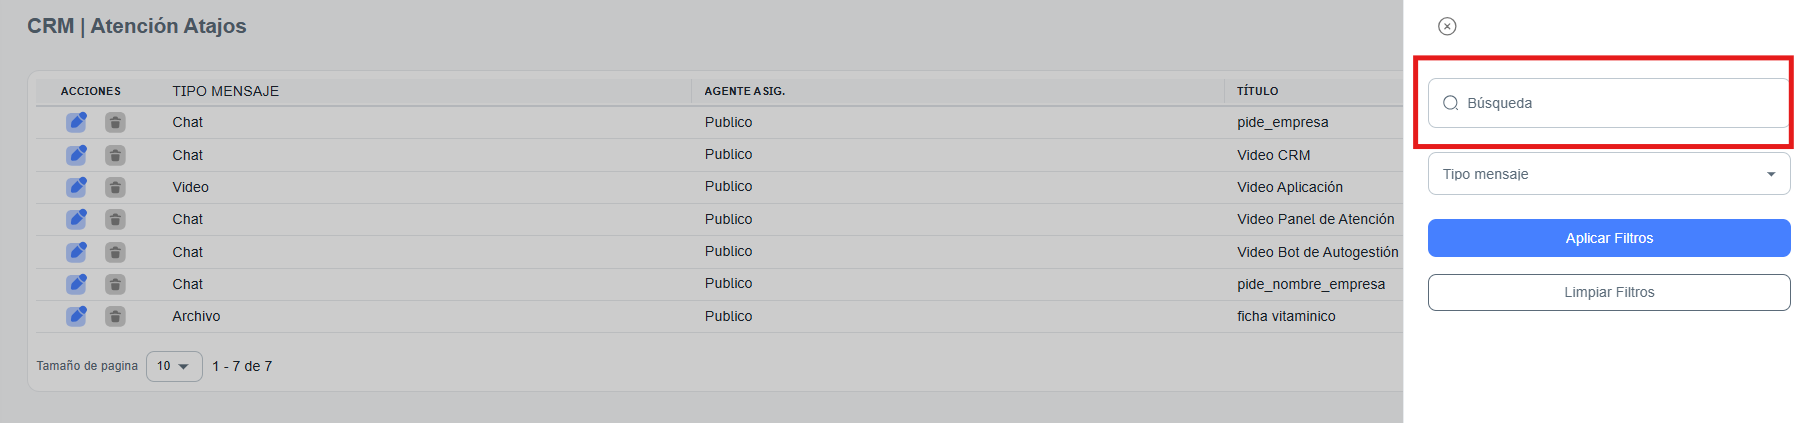The height and width of the screenshot is (423, 1808).
Task: Edit the Video Aplicación row
Action: pyautogui.click(x=76, y=187)
